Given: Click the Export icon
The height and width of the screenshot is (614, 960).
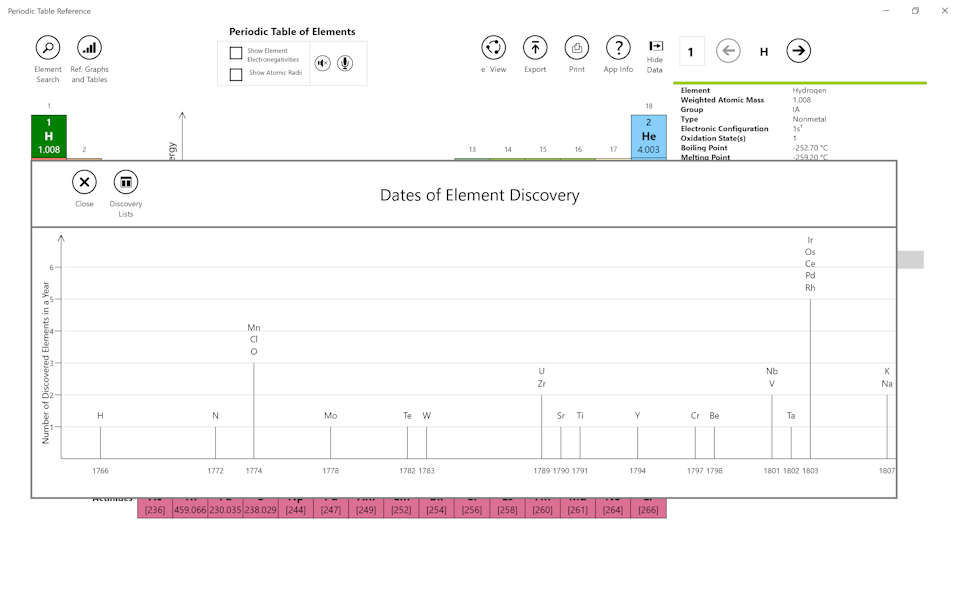Looking at the screenshot, I should [x=535, y=48].
